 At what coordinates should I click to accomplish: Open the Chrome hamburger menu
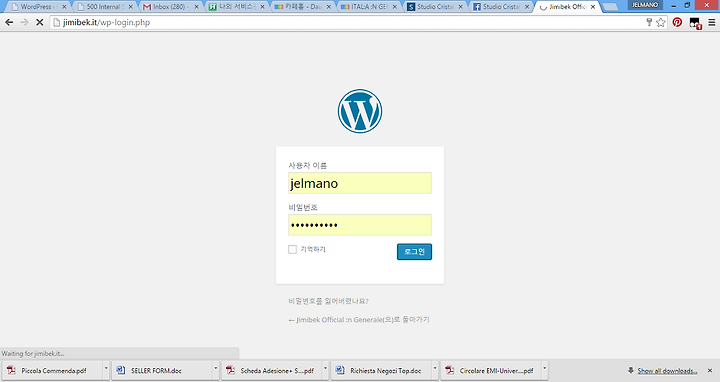[712, 22]
